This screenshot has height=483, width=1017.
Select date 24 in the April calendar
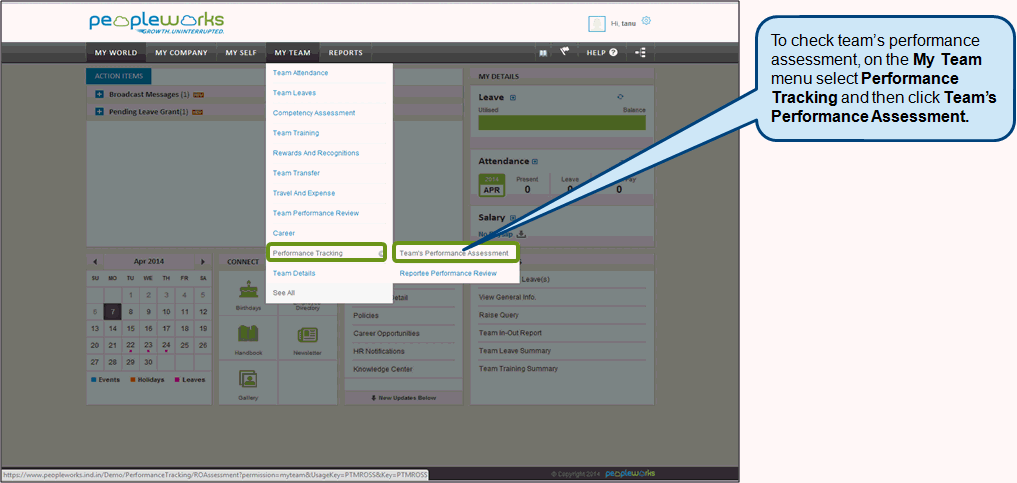[167, 346]
